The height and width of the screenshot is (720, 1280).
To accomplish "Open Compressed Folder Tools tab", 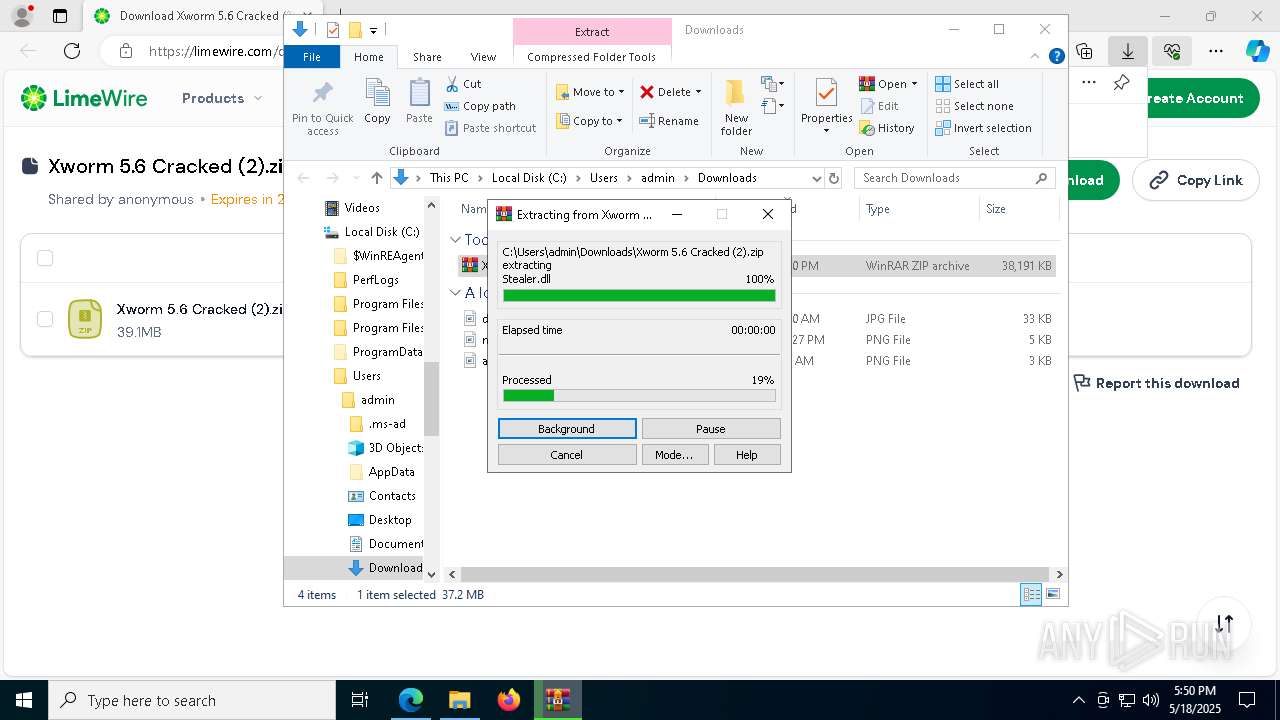I will (x=592, y=57).
